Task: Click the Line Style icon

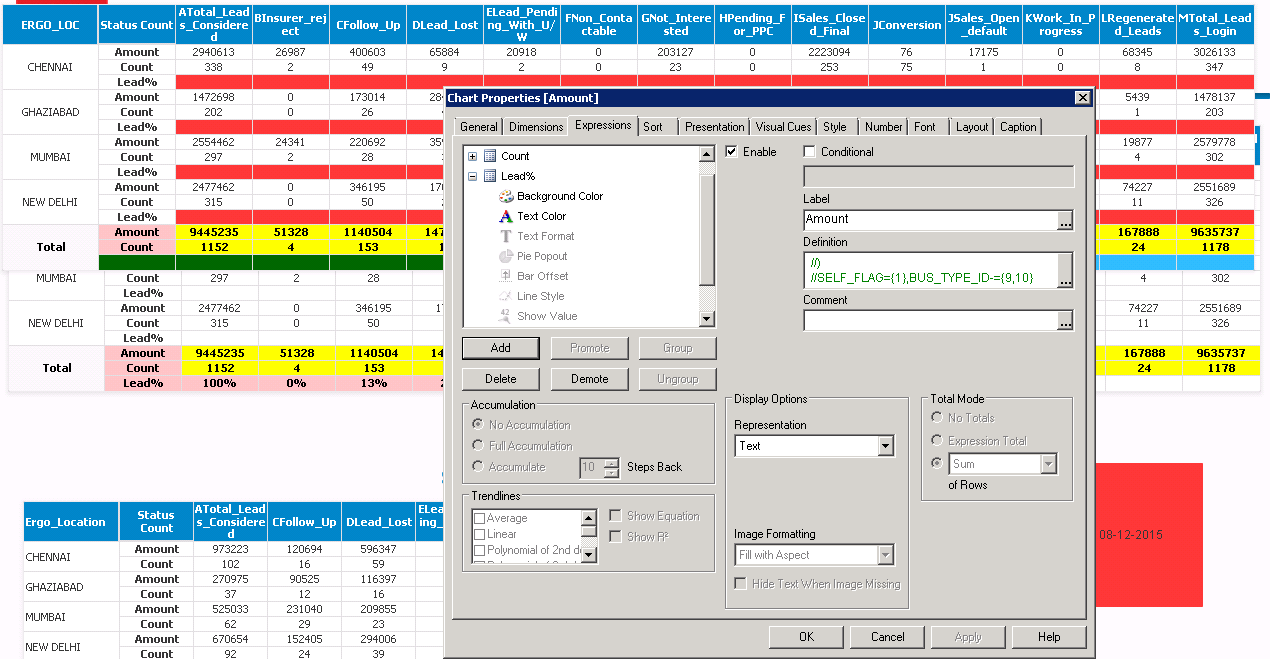Action: [x=506, y=296]
